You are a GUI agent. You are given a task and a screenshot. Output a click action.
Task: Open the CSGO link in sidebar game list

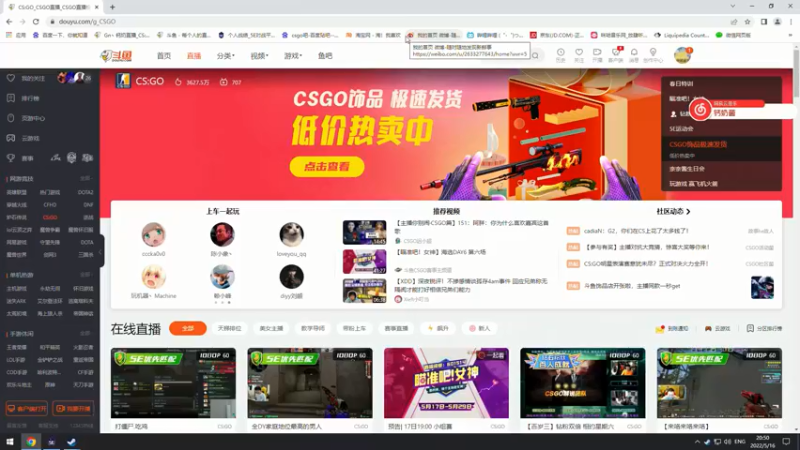pyautogui.click(x=50, y=217)
